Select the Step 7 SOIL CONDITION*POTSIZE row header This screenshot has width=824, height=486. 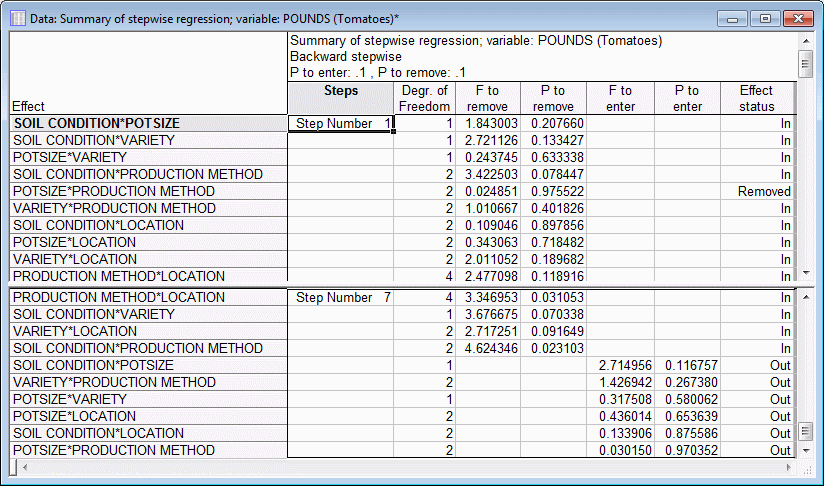pos(148,365)
